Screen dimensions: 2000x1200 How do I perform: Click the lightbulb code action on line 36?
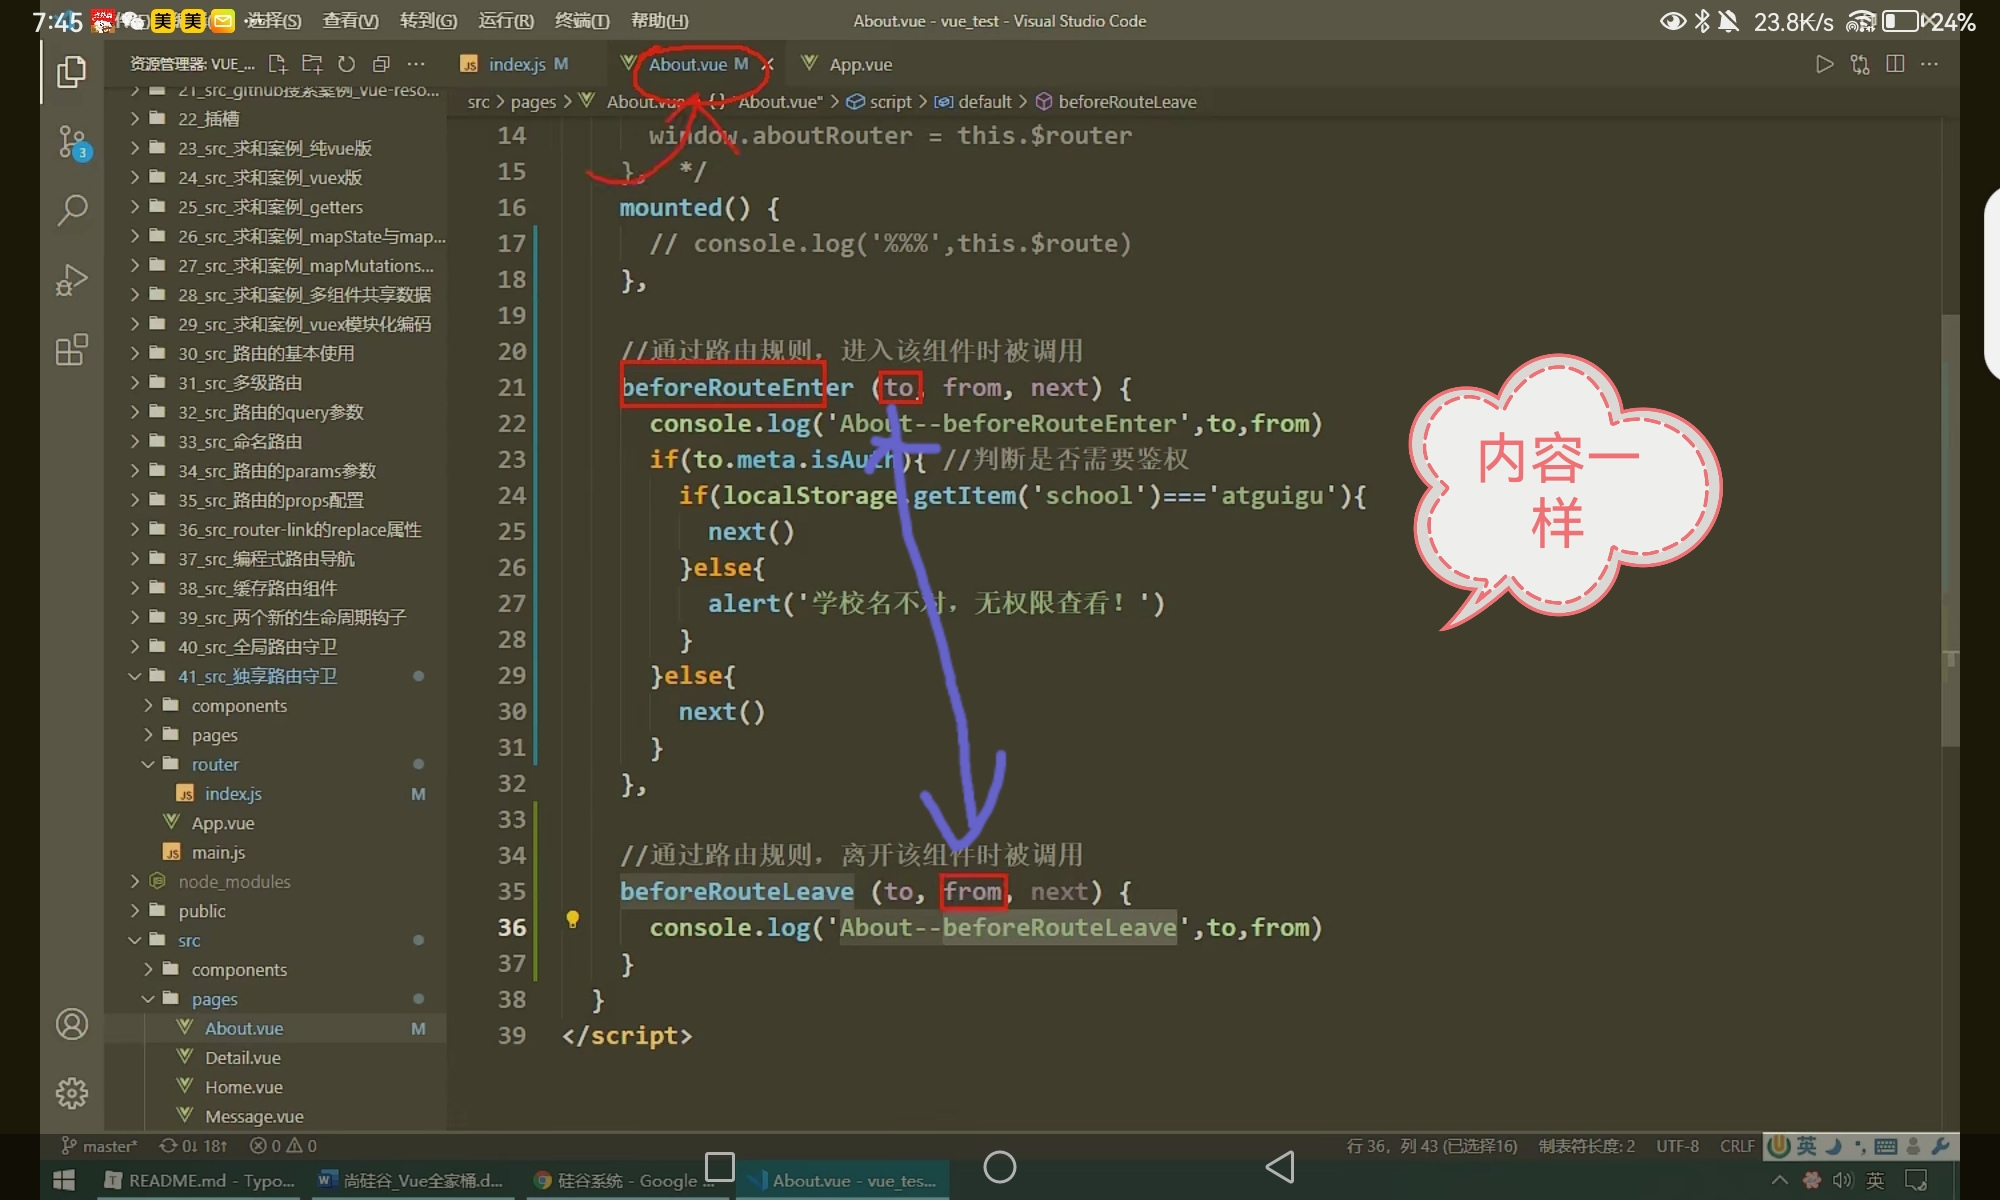pos(572,919)
